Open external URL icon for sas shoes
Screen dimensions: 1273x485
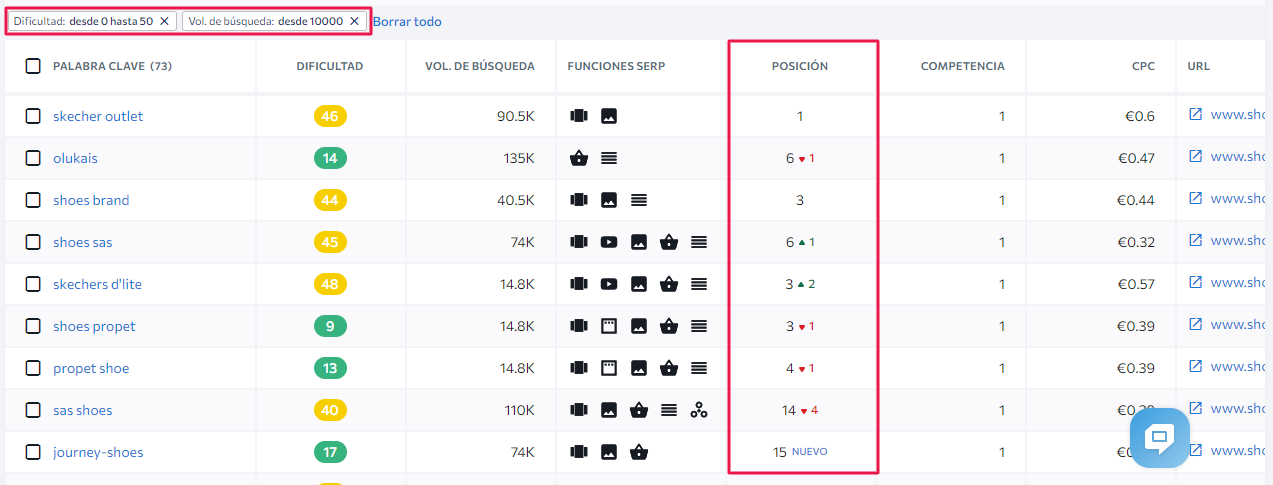pyautogui.click(x=1195, y=409)
